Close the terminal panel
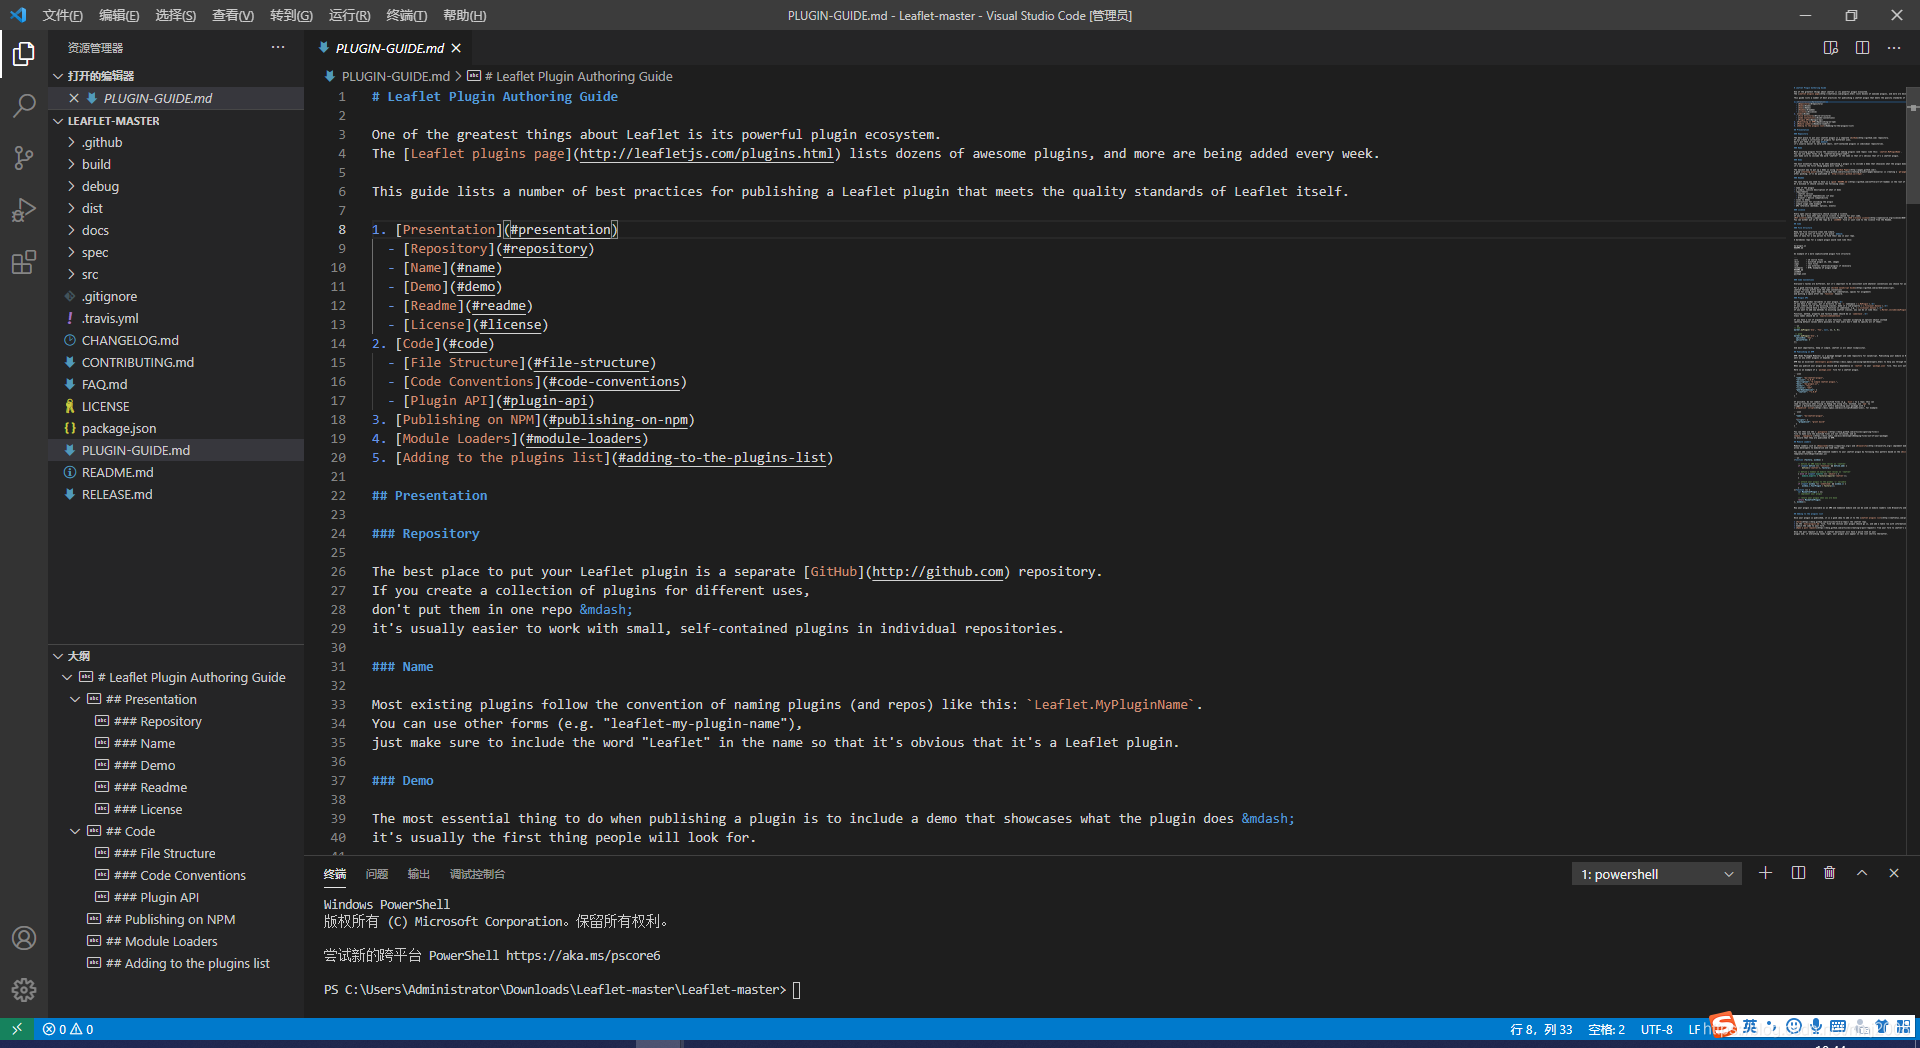 pos(1894,873)
